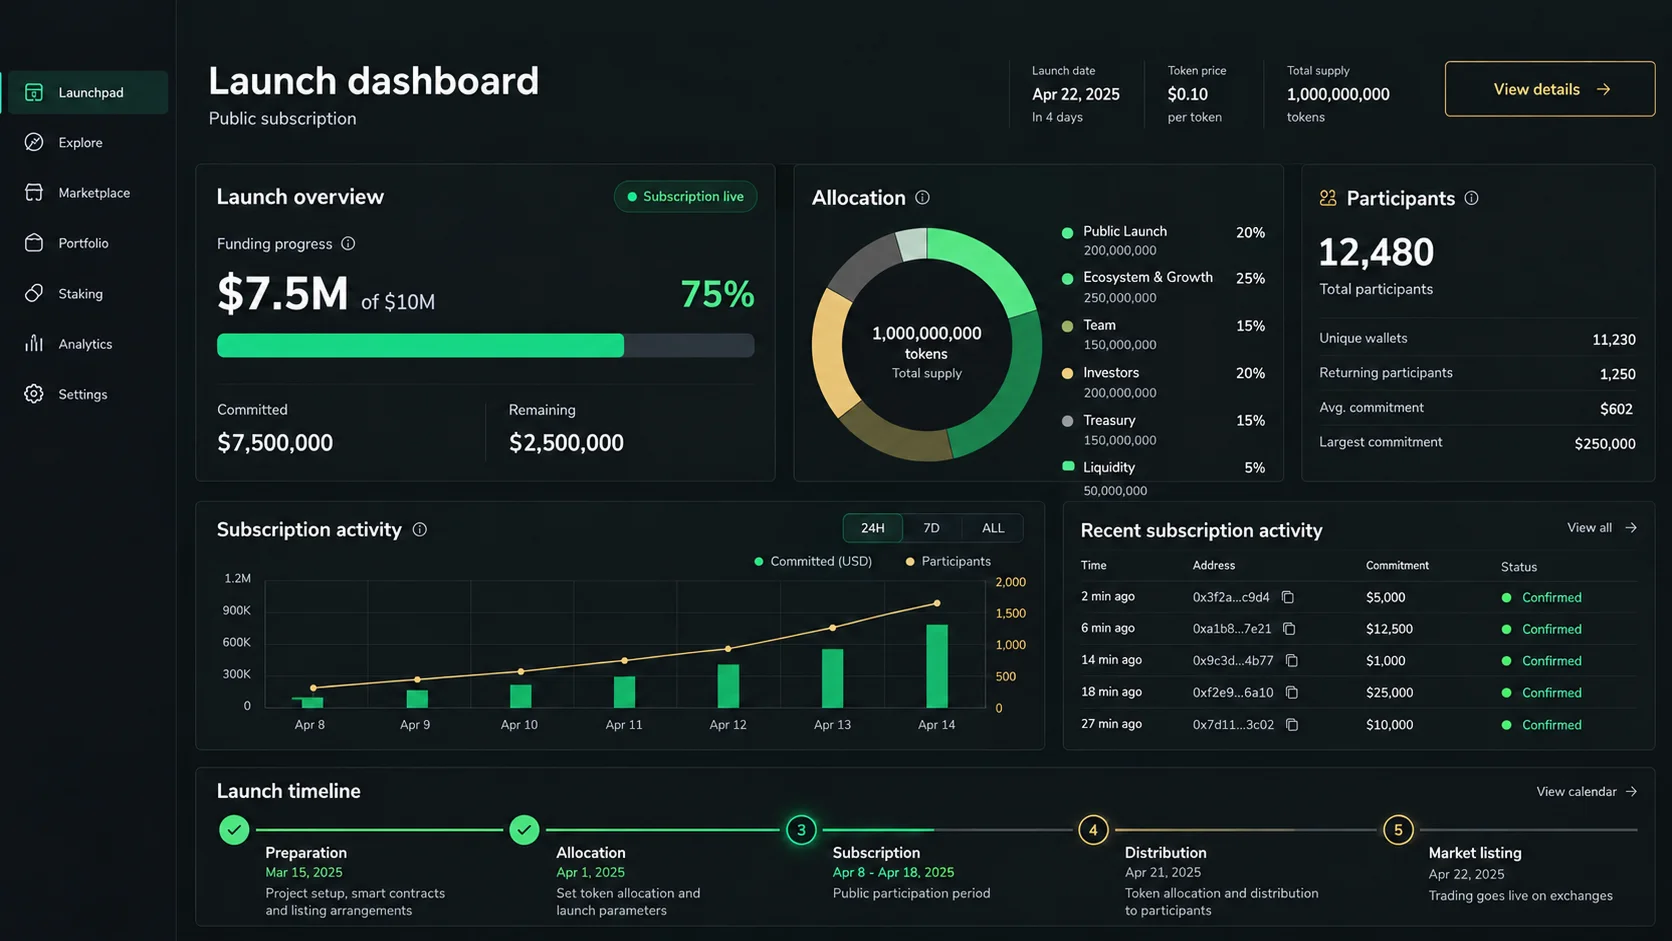The width and height of the screenshot is (1672, 941).
Task: Click the Preparation completed step marker
Action: [x=234, y=830]
